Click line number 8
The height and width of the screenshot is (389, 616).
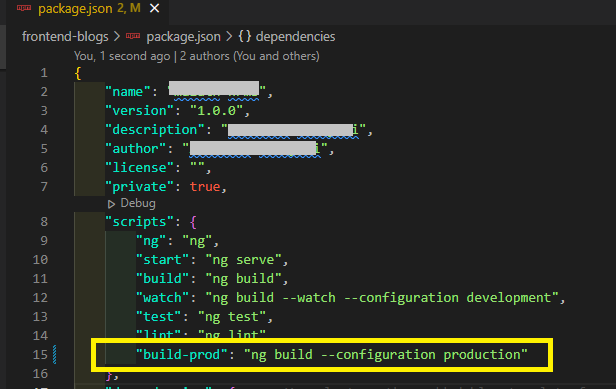click(44, 222)
